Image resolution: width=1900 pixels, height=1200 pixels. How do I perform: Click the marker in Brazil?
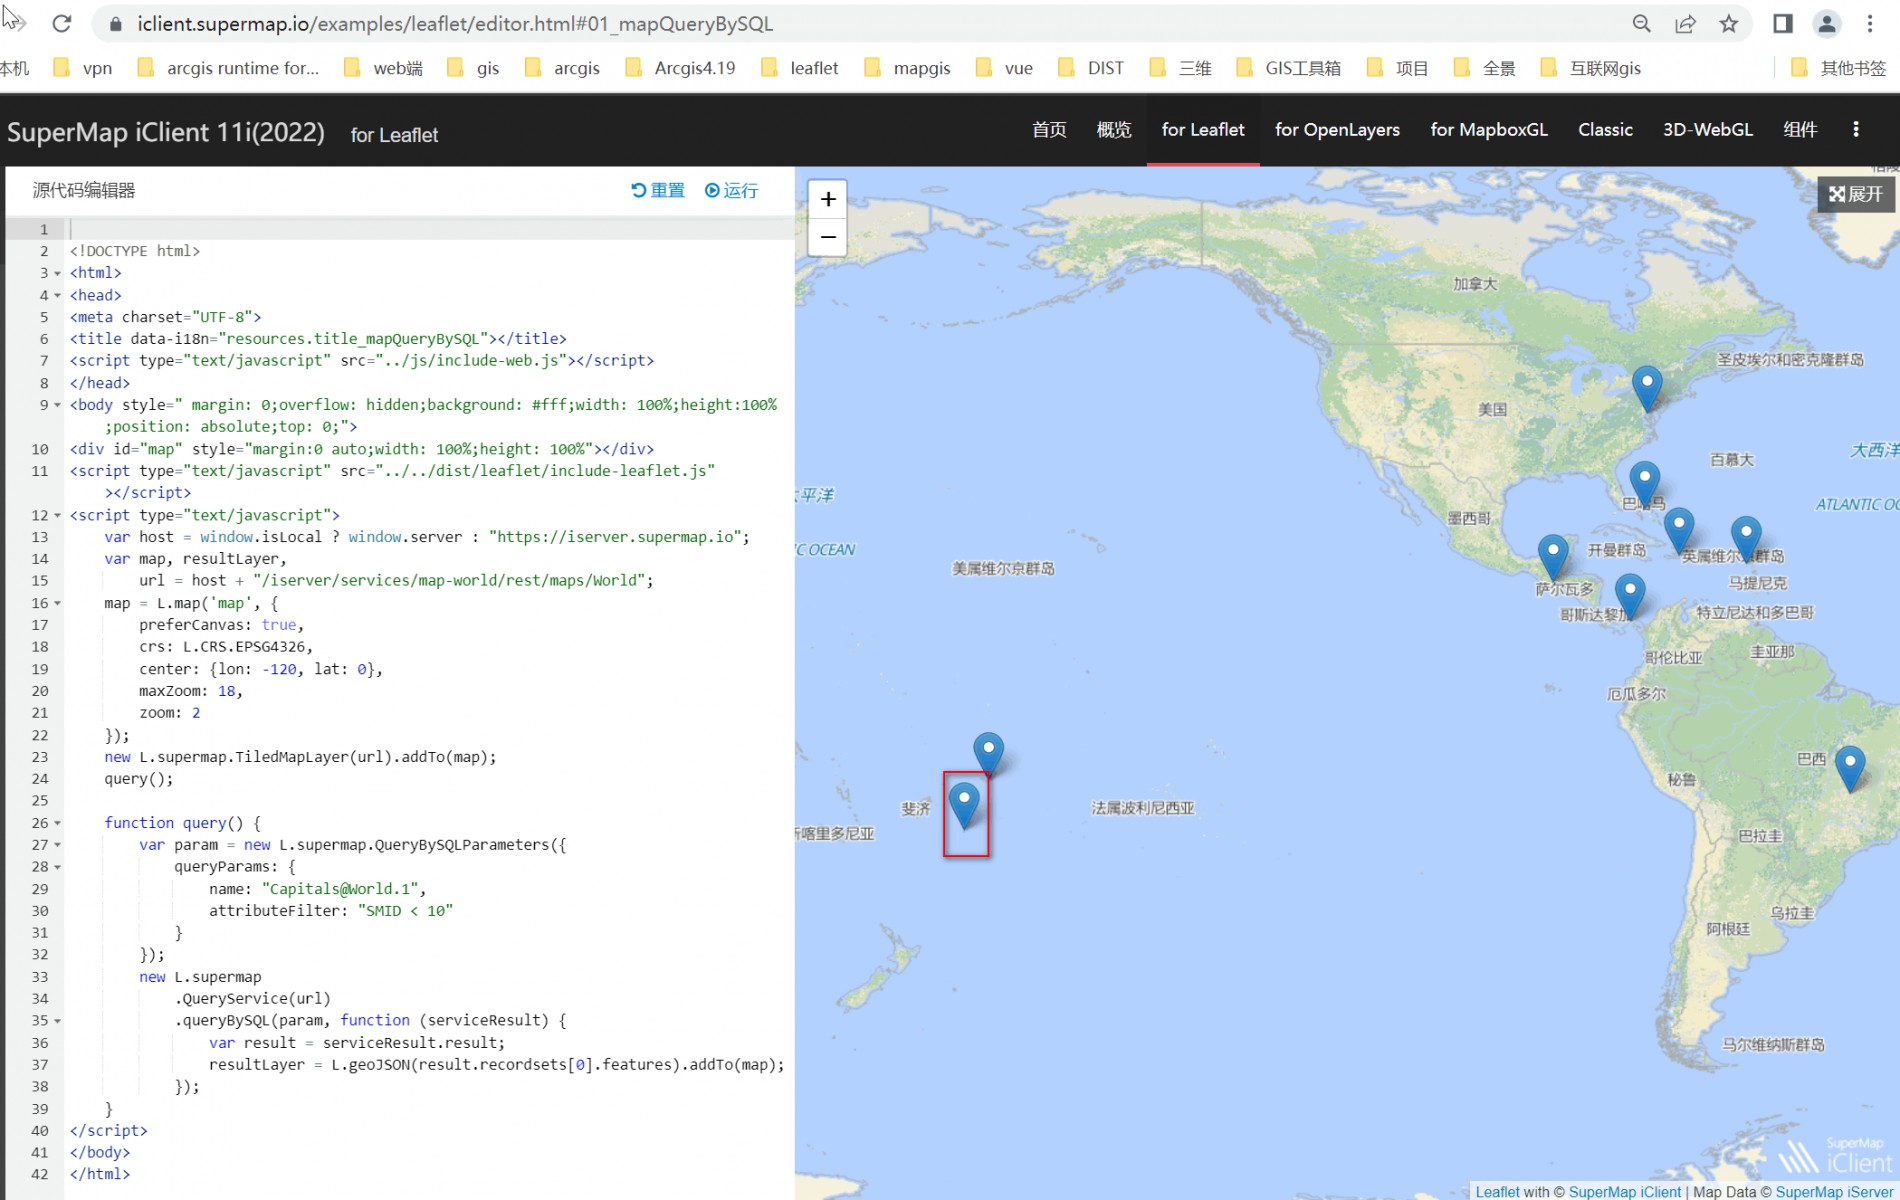click(x=1850, y=769)
